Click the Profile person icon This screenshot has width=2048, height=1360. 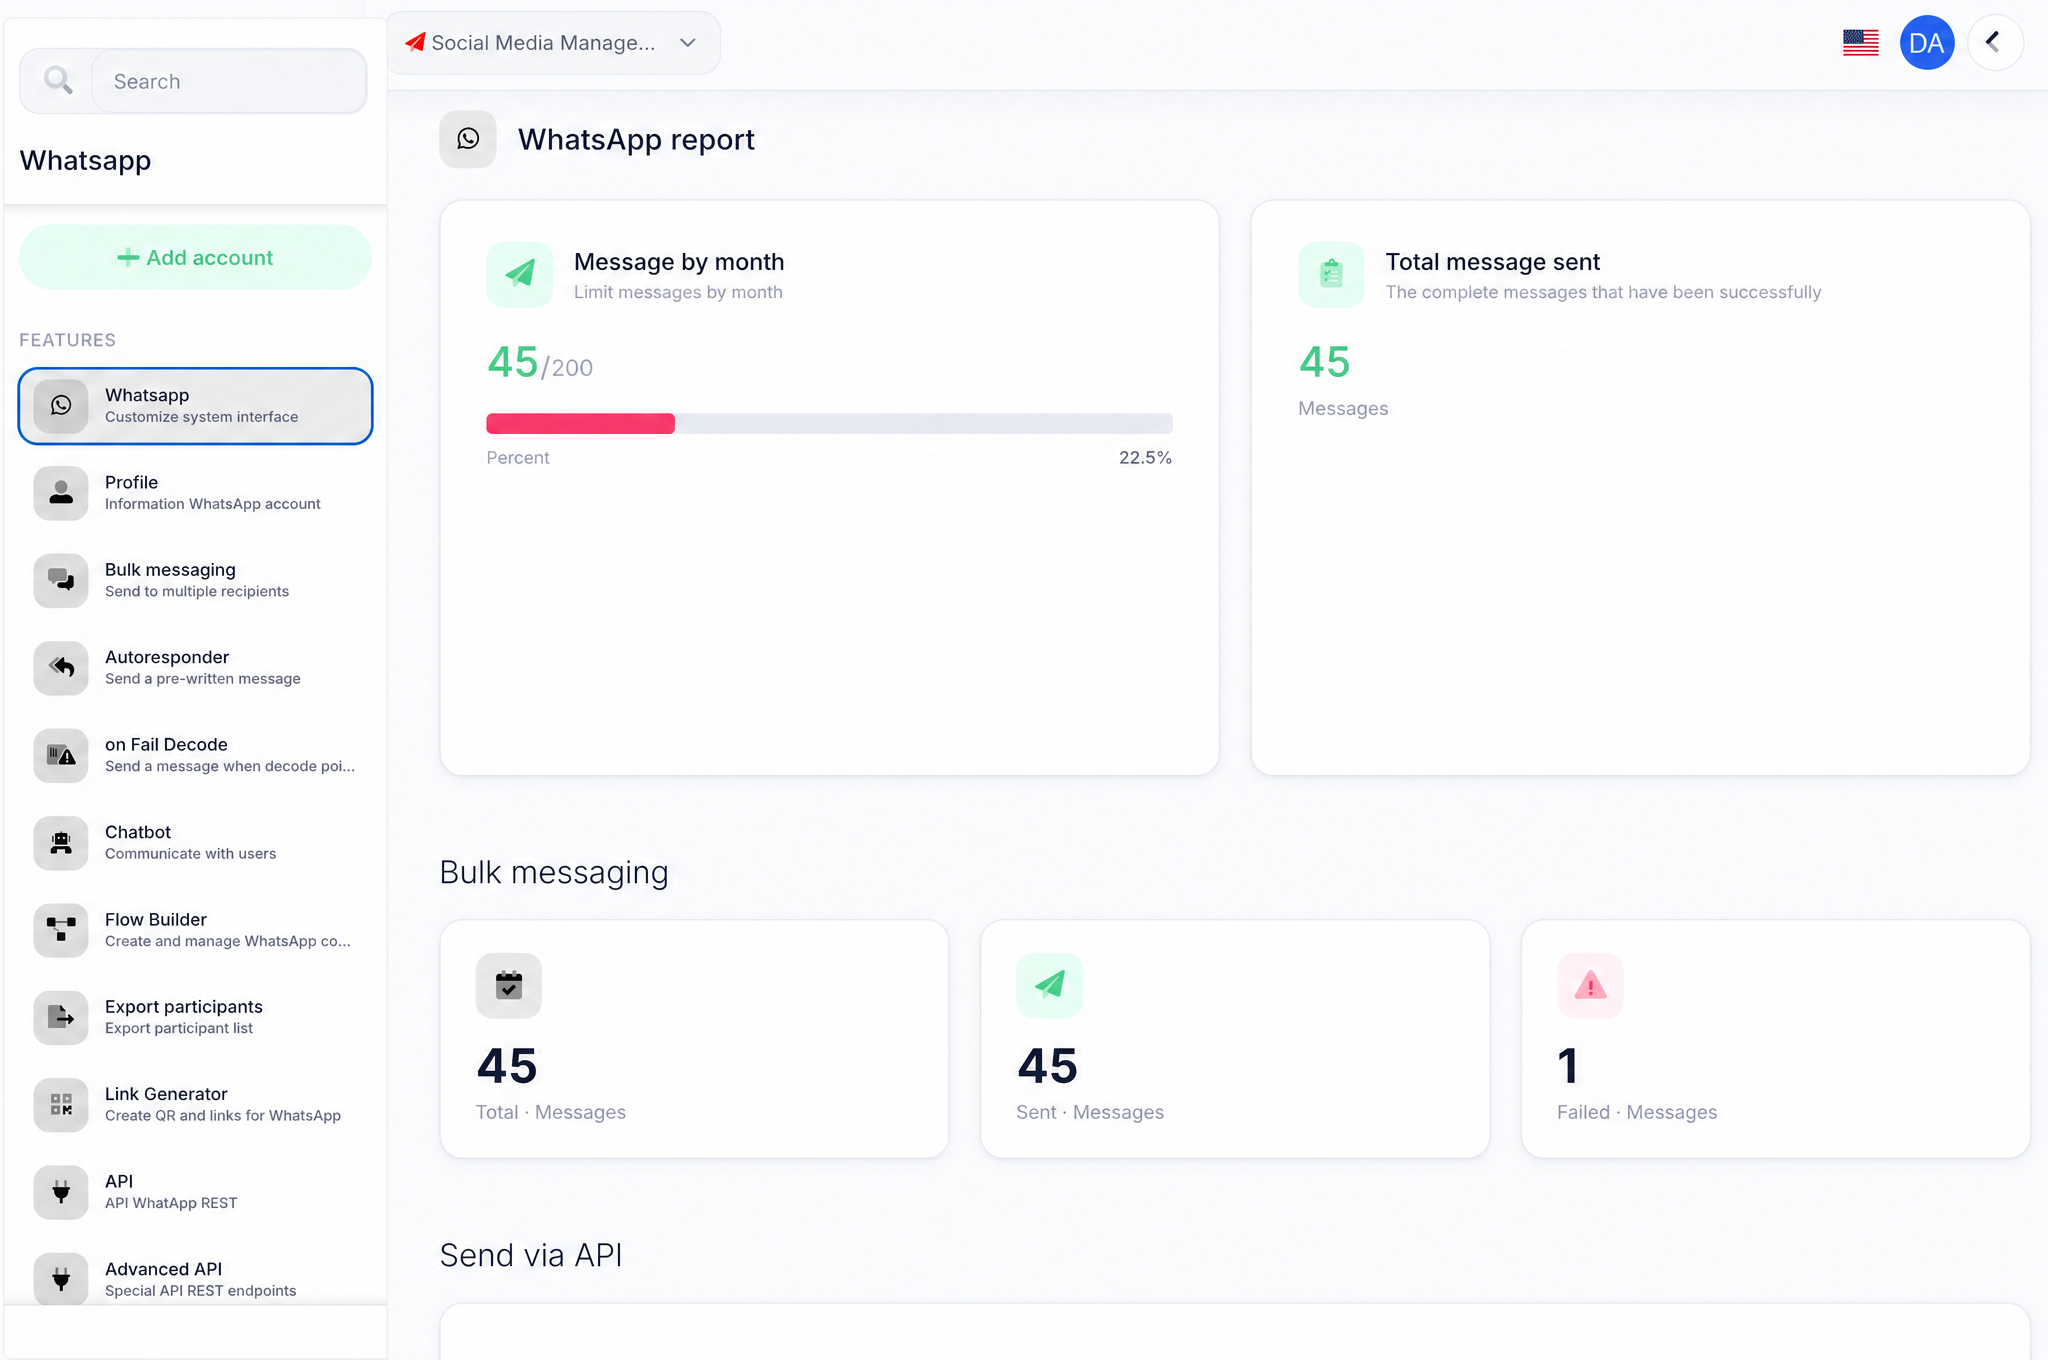(61, 493)
